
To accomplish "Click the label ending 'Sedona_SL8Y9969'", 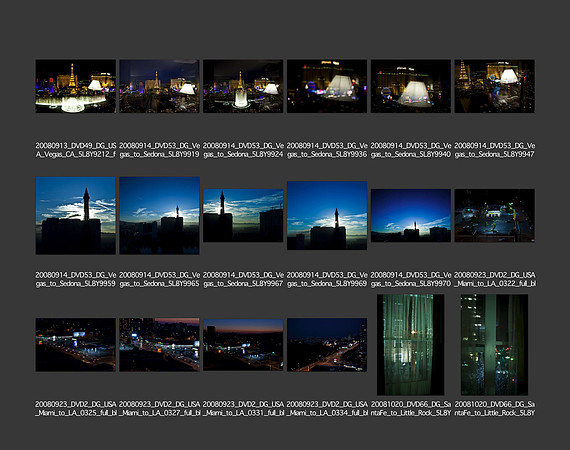I will pos(327,279).
